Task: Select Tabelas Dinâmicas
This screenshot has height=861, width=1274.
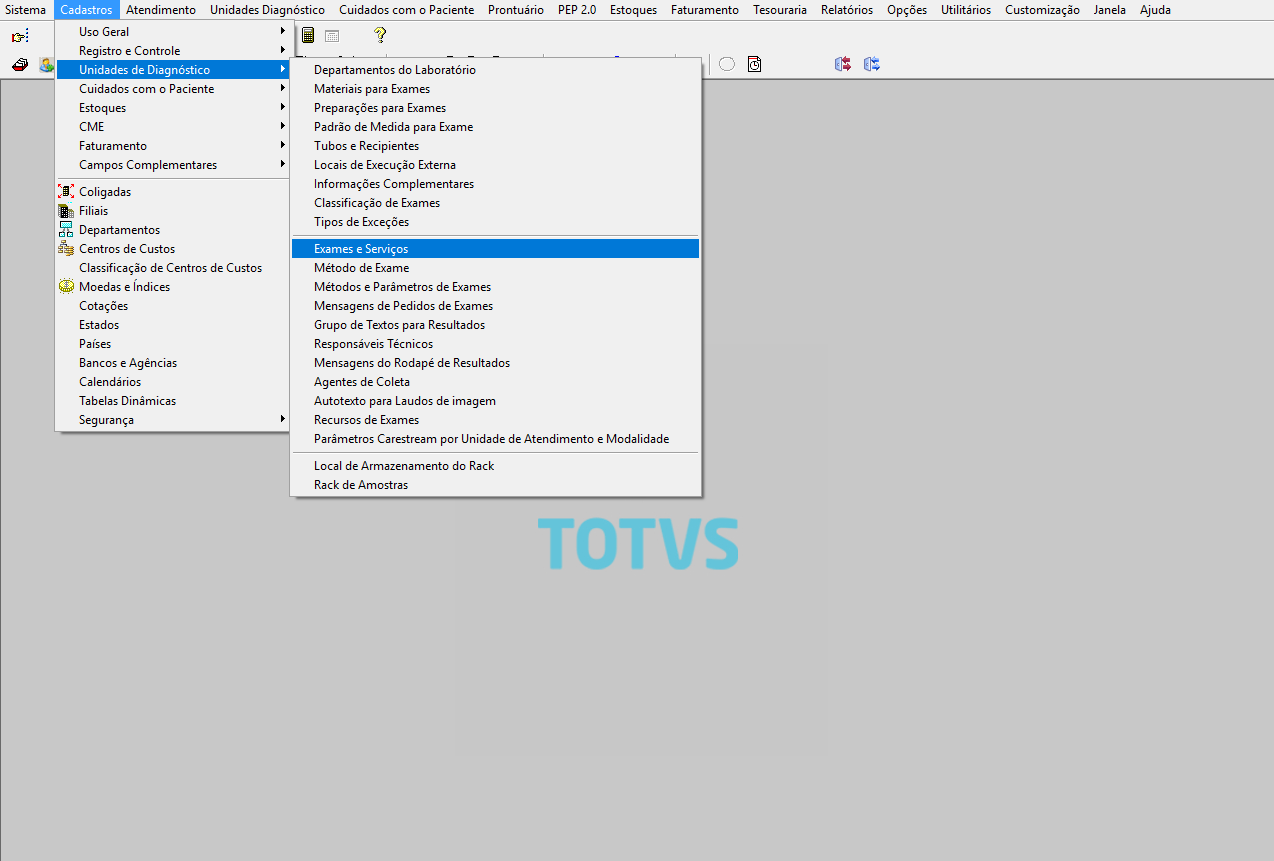Action: (x=174, y=401)
